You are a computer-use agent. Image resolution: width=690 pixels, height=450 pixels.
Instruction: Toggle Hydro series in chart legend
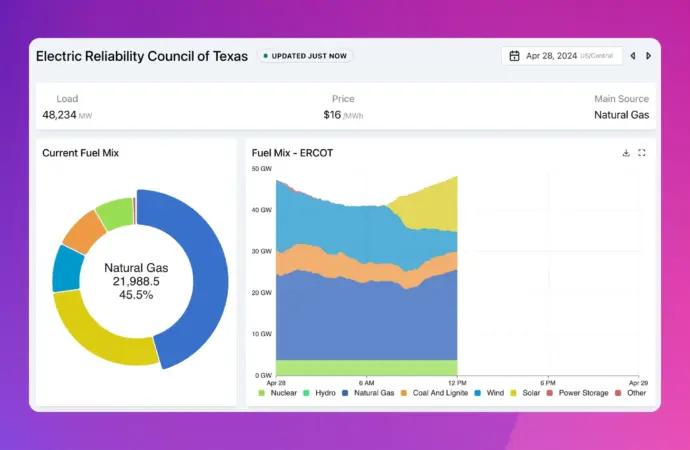click(x=319, y=393)
